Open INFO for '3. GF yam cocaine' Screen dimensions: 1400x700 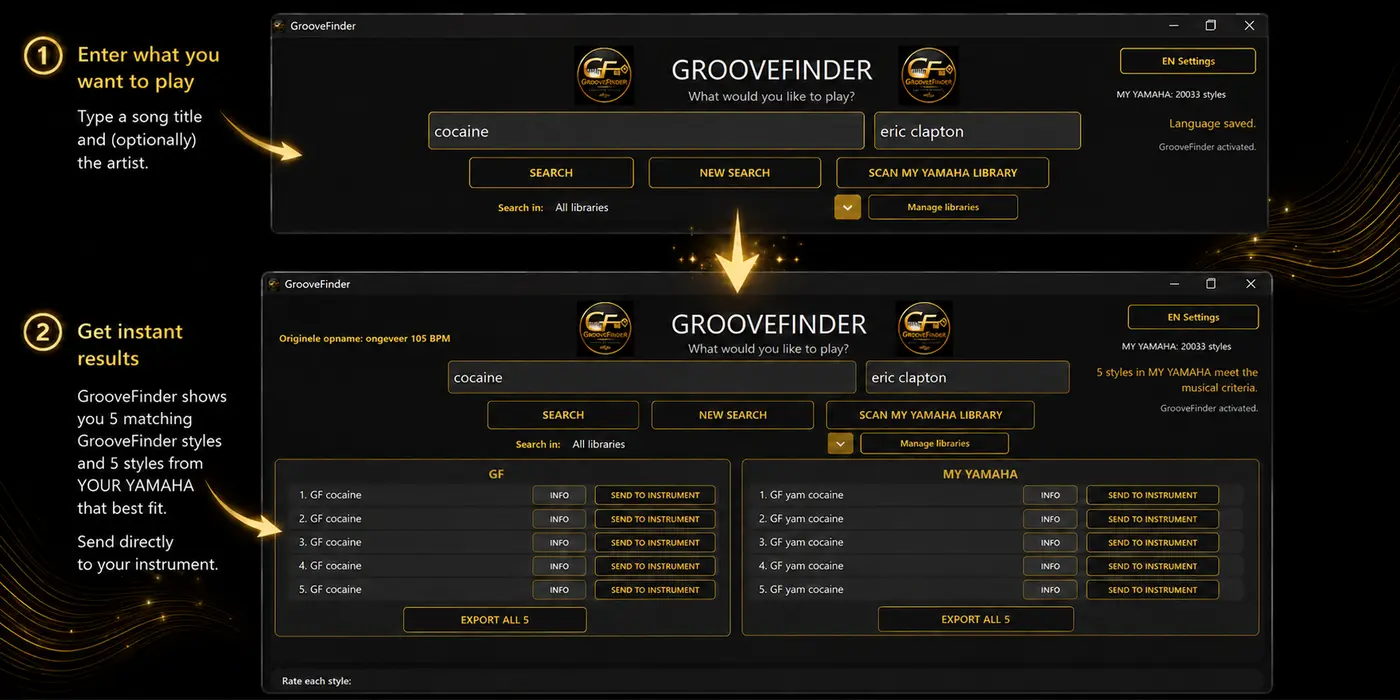click(1050, 542)
